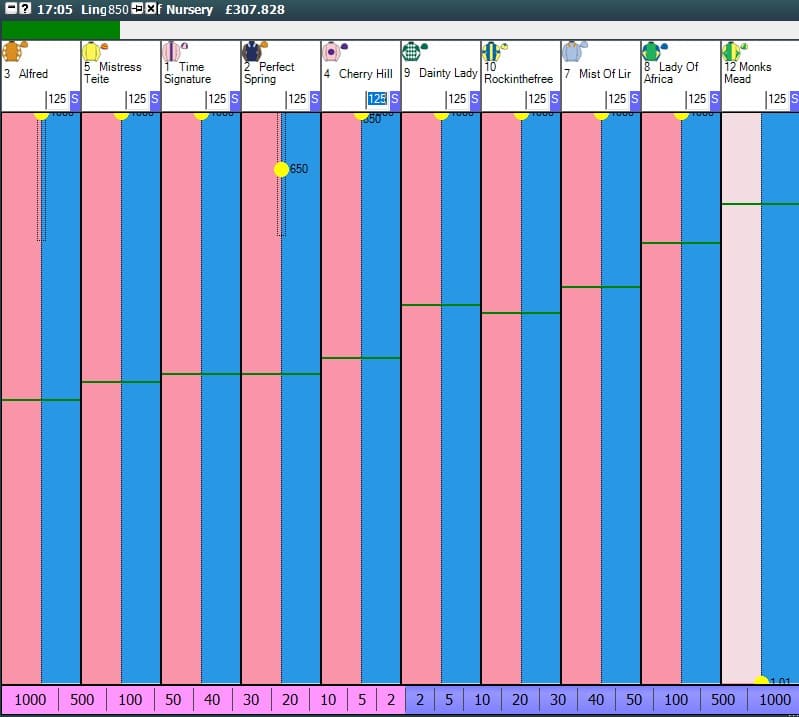Choose the blue 30 stake button
799x717 pixels.
tap(558, 700)
